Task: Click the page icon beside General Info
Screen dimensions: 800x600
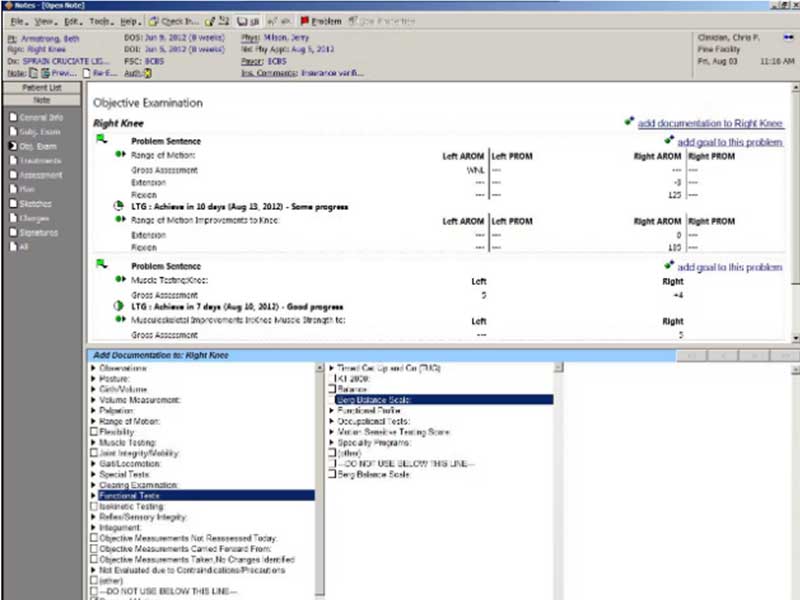Action: [13, 117]
